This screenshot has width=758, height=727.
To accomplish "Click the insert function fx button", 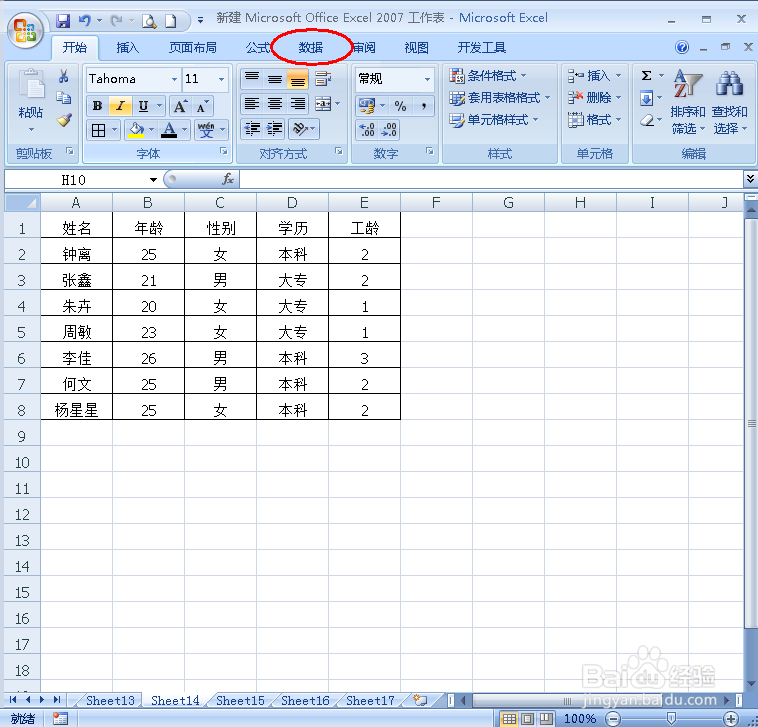I will point(228,180).
